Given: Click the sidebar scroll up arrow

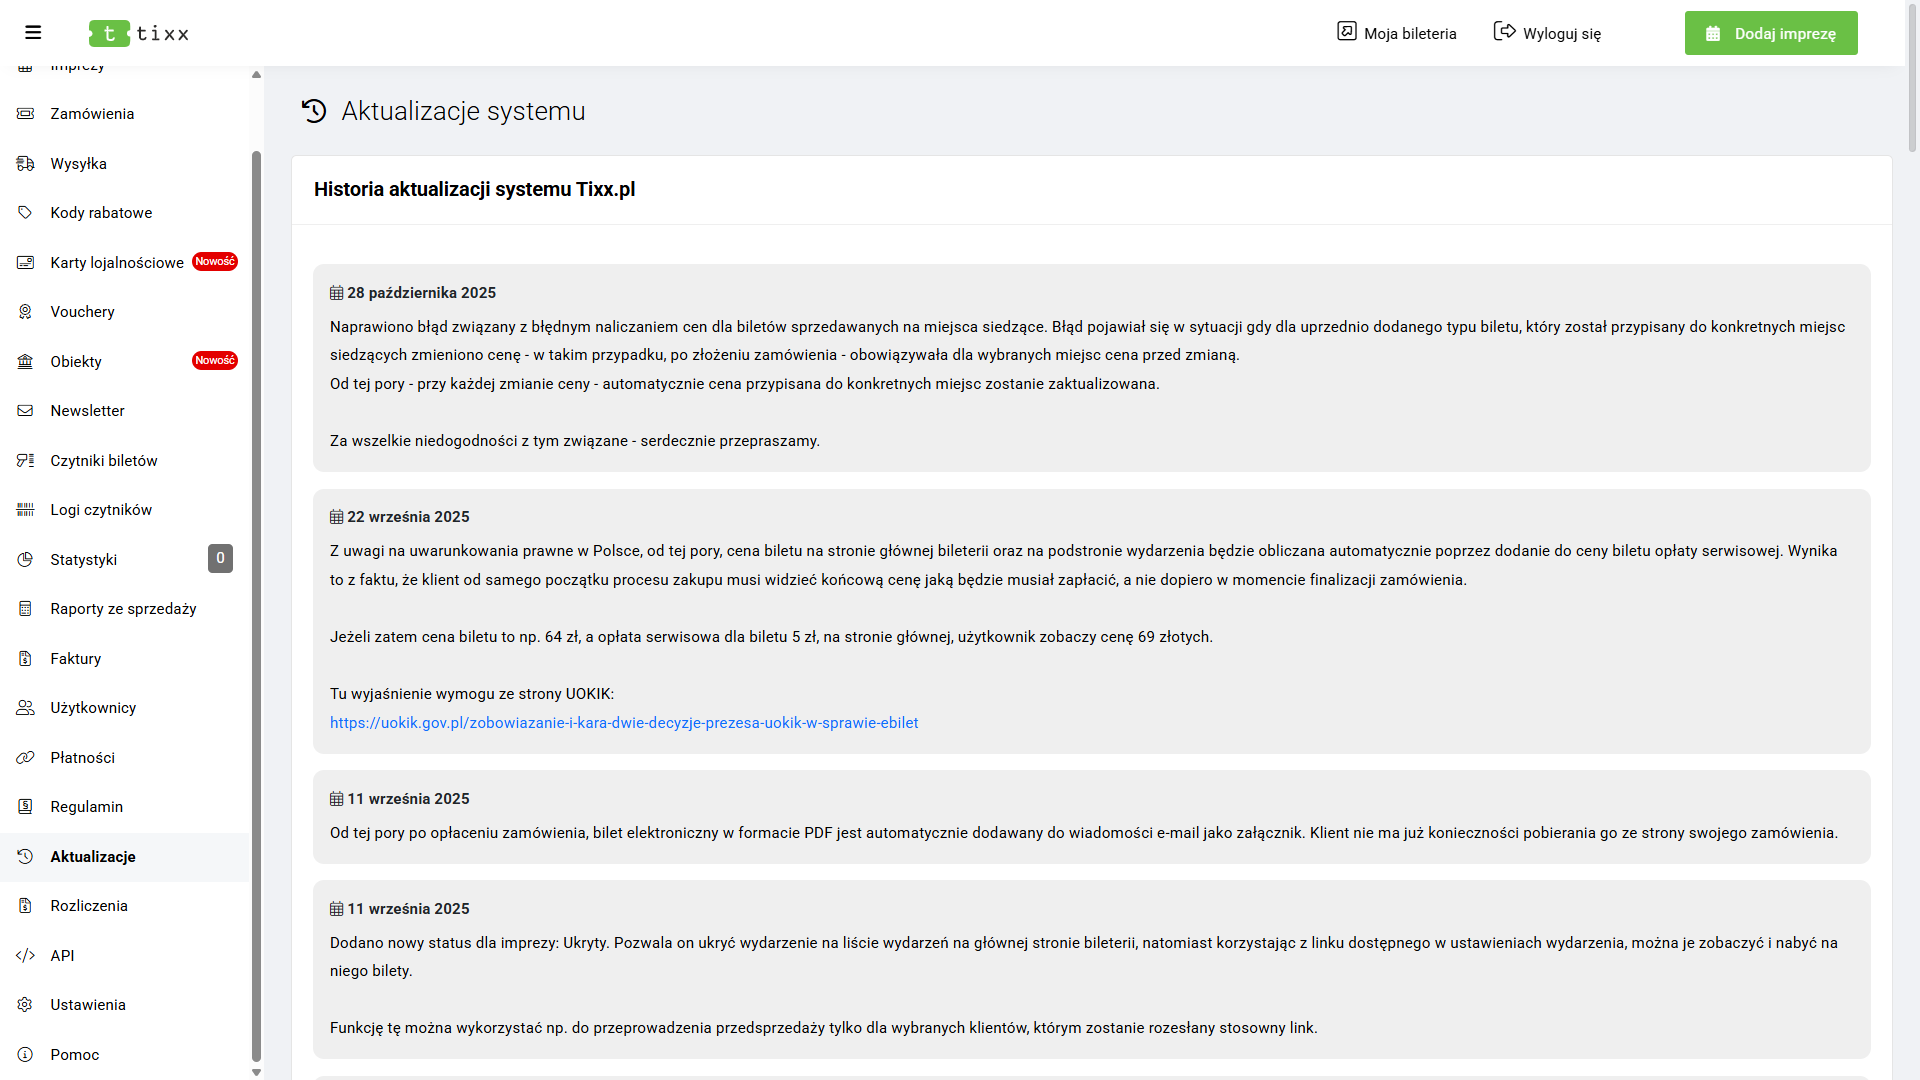Looking at the screenshot, I should coord(256,75).
